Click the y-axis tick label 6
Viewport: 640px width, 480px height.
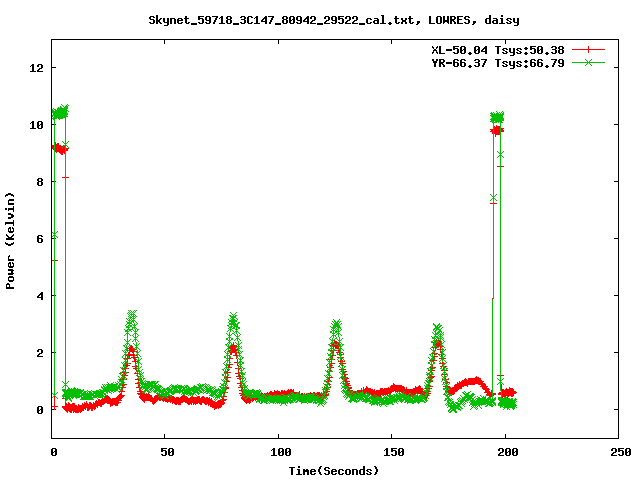[x=40, y=239]
